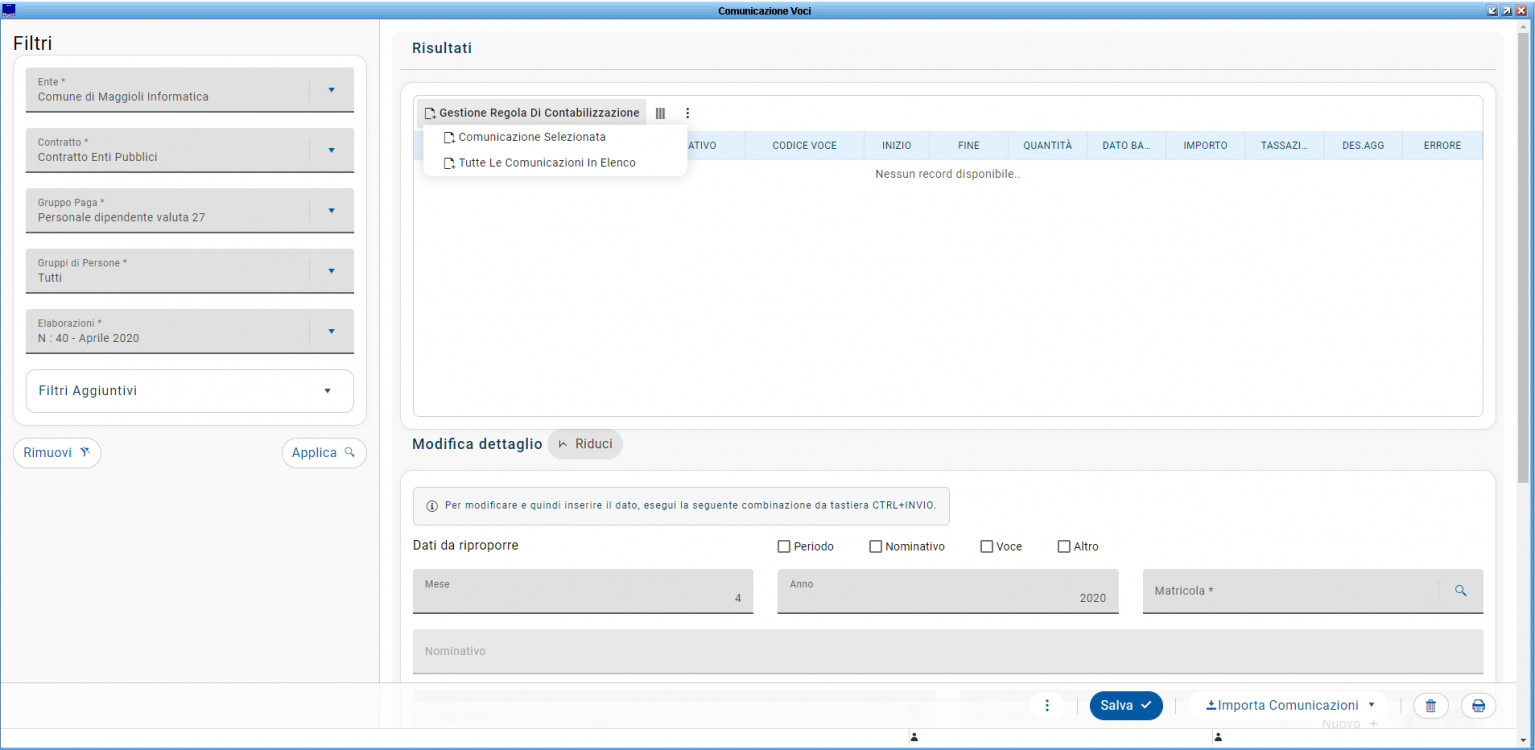This screenshot has height=750, width=1535.
Task: Click the print icon button
Action: click(x=1478, y=706)
